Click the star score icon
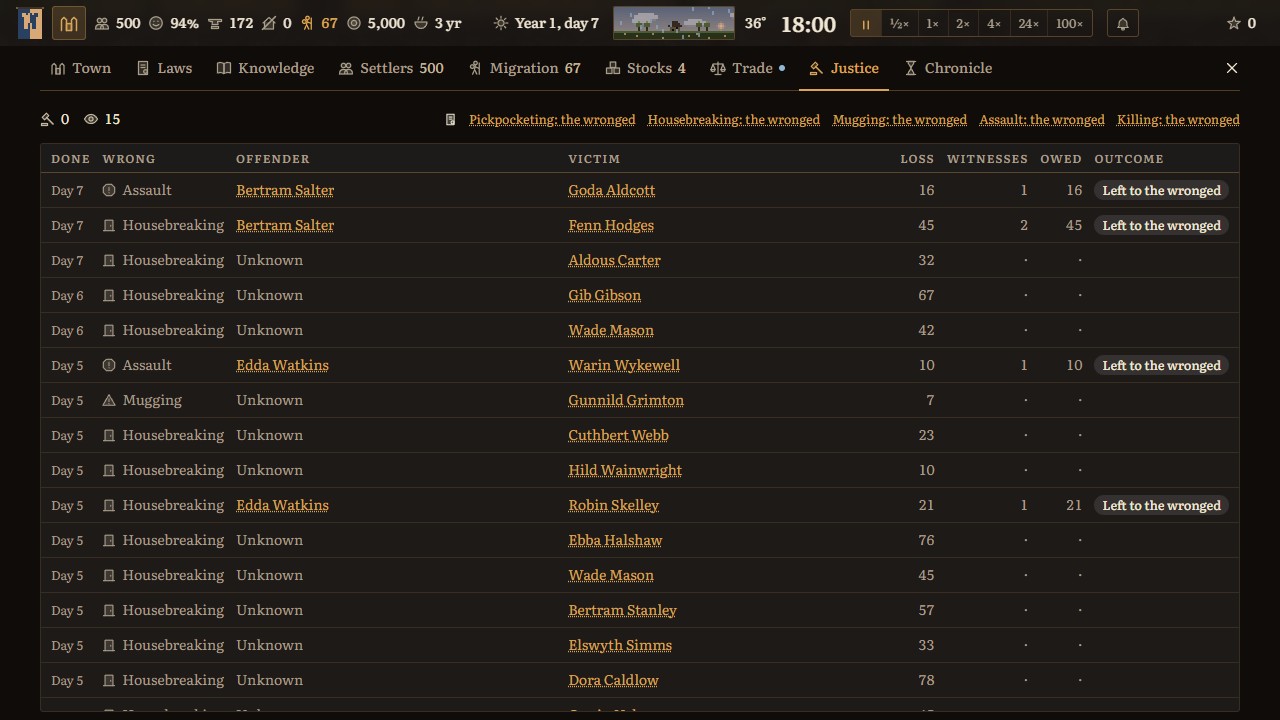The width and height of the screenshot is (1280, 720). point(1234,23)
